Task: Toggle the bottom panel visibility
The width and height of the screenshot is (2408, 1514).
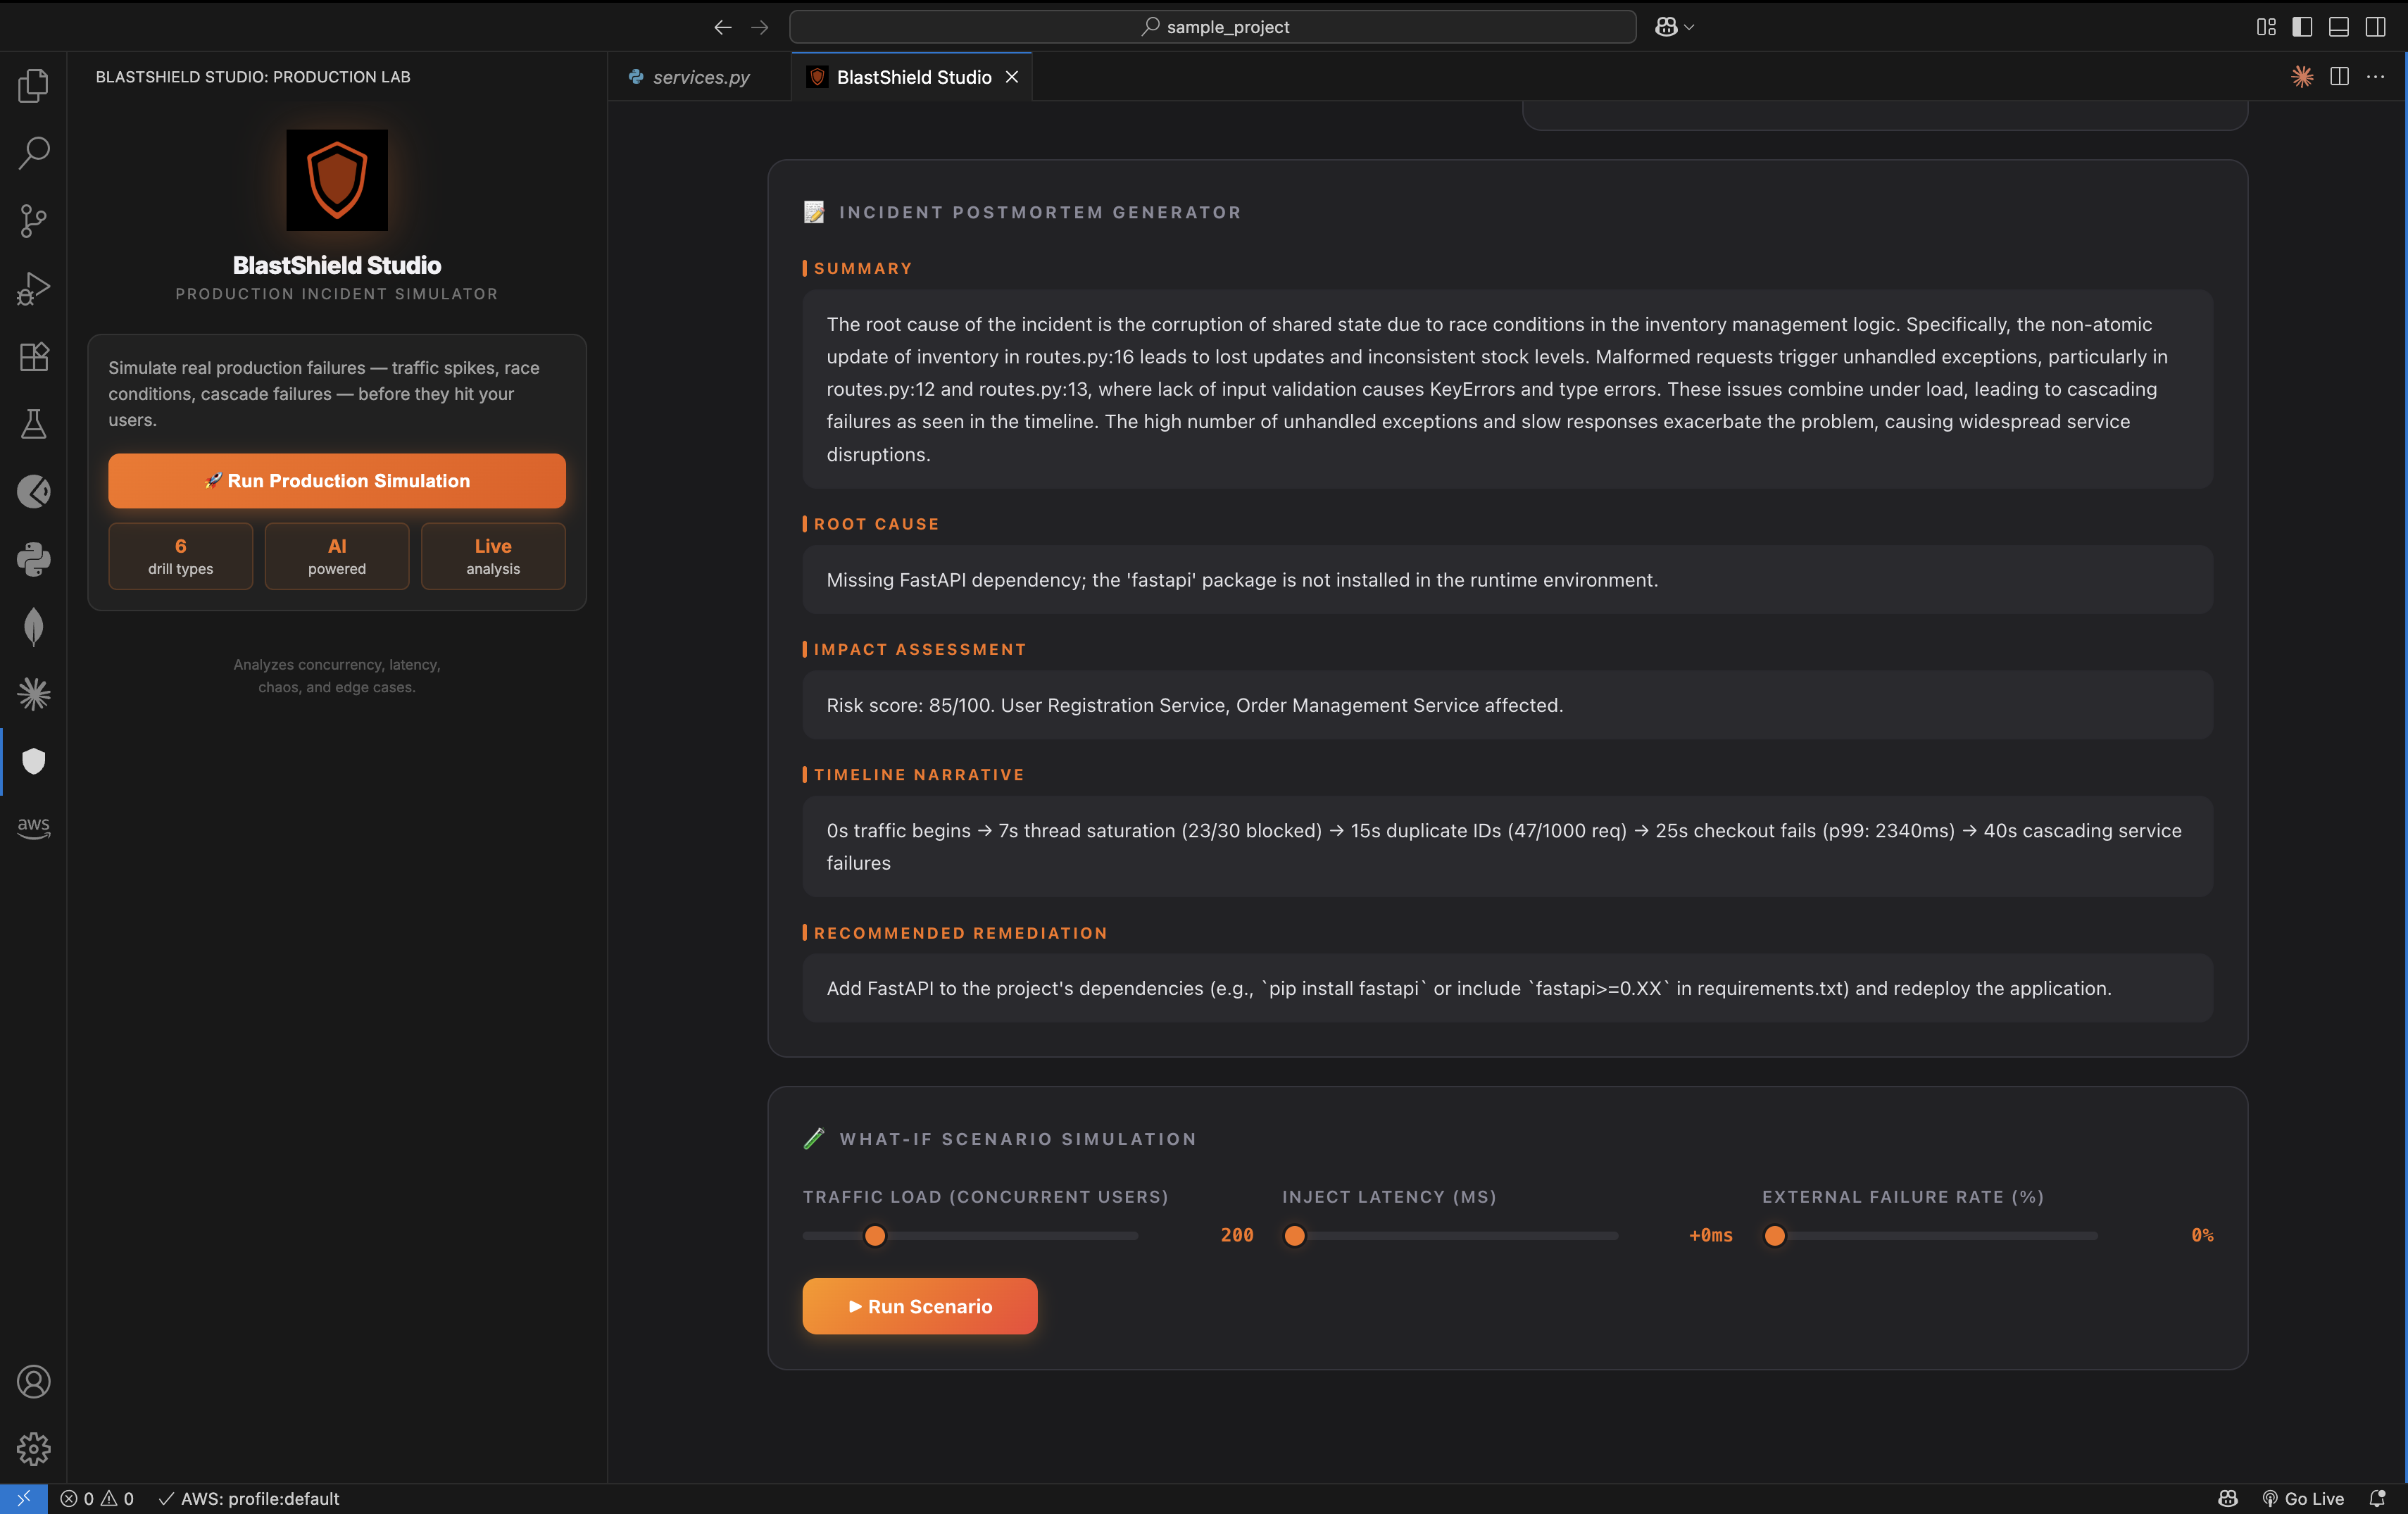Action: (x=2338, y=27)
